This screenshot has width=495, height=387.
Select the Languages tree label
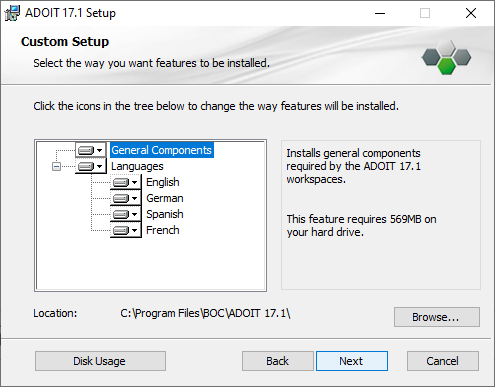click(137, 166)
